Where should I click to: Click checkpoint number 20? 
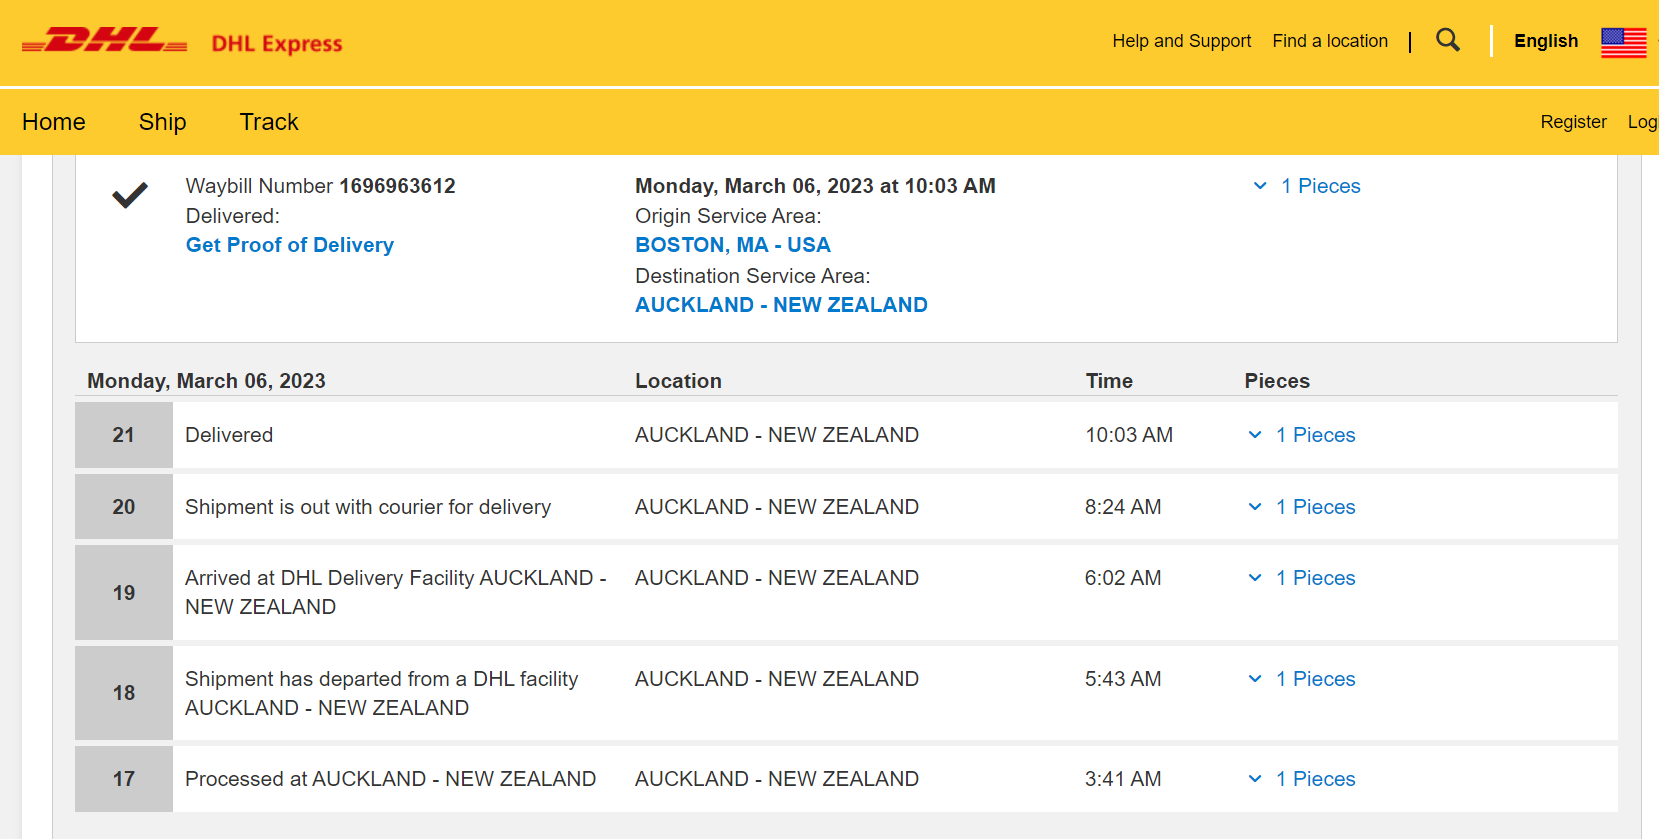click(124, 507)
